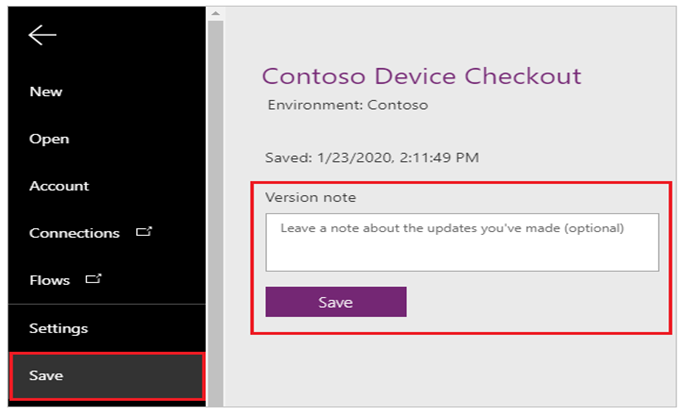The image size is (684, 415).
Task: Click the divider line above Settings
Action: click(x=107, y=304)
